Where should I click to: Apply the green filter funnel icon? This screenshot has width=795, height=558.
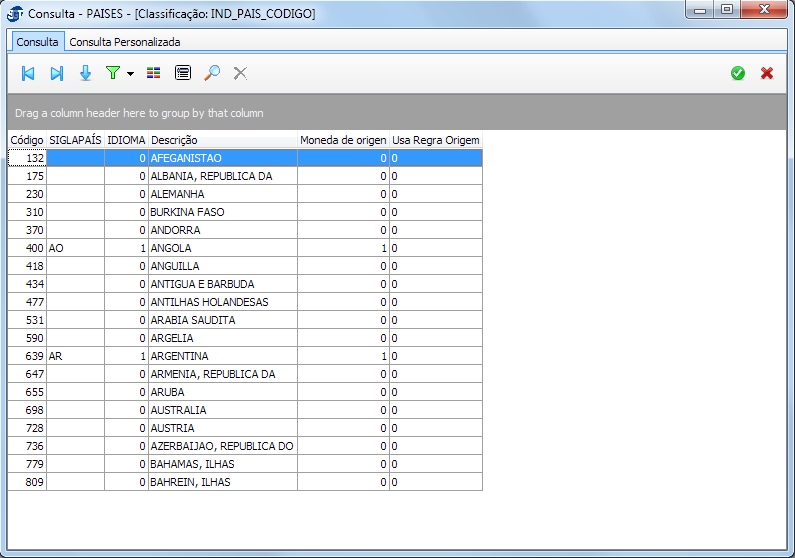(113, 73)
